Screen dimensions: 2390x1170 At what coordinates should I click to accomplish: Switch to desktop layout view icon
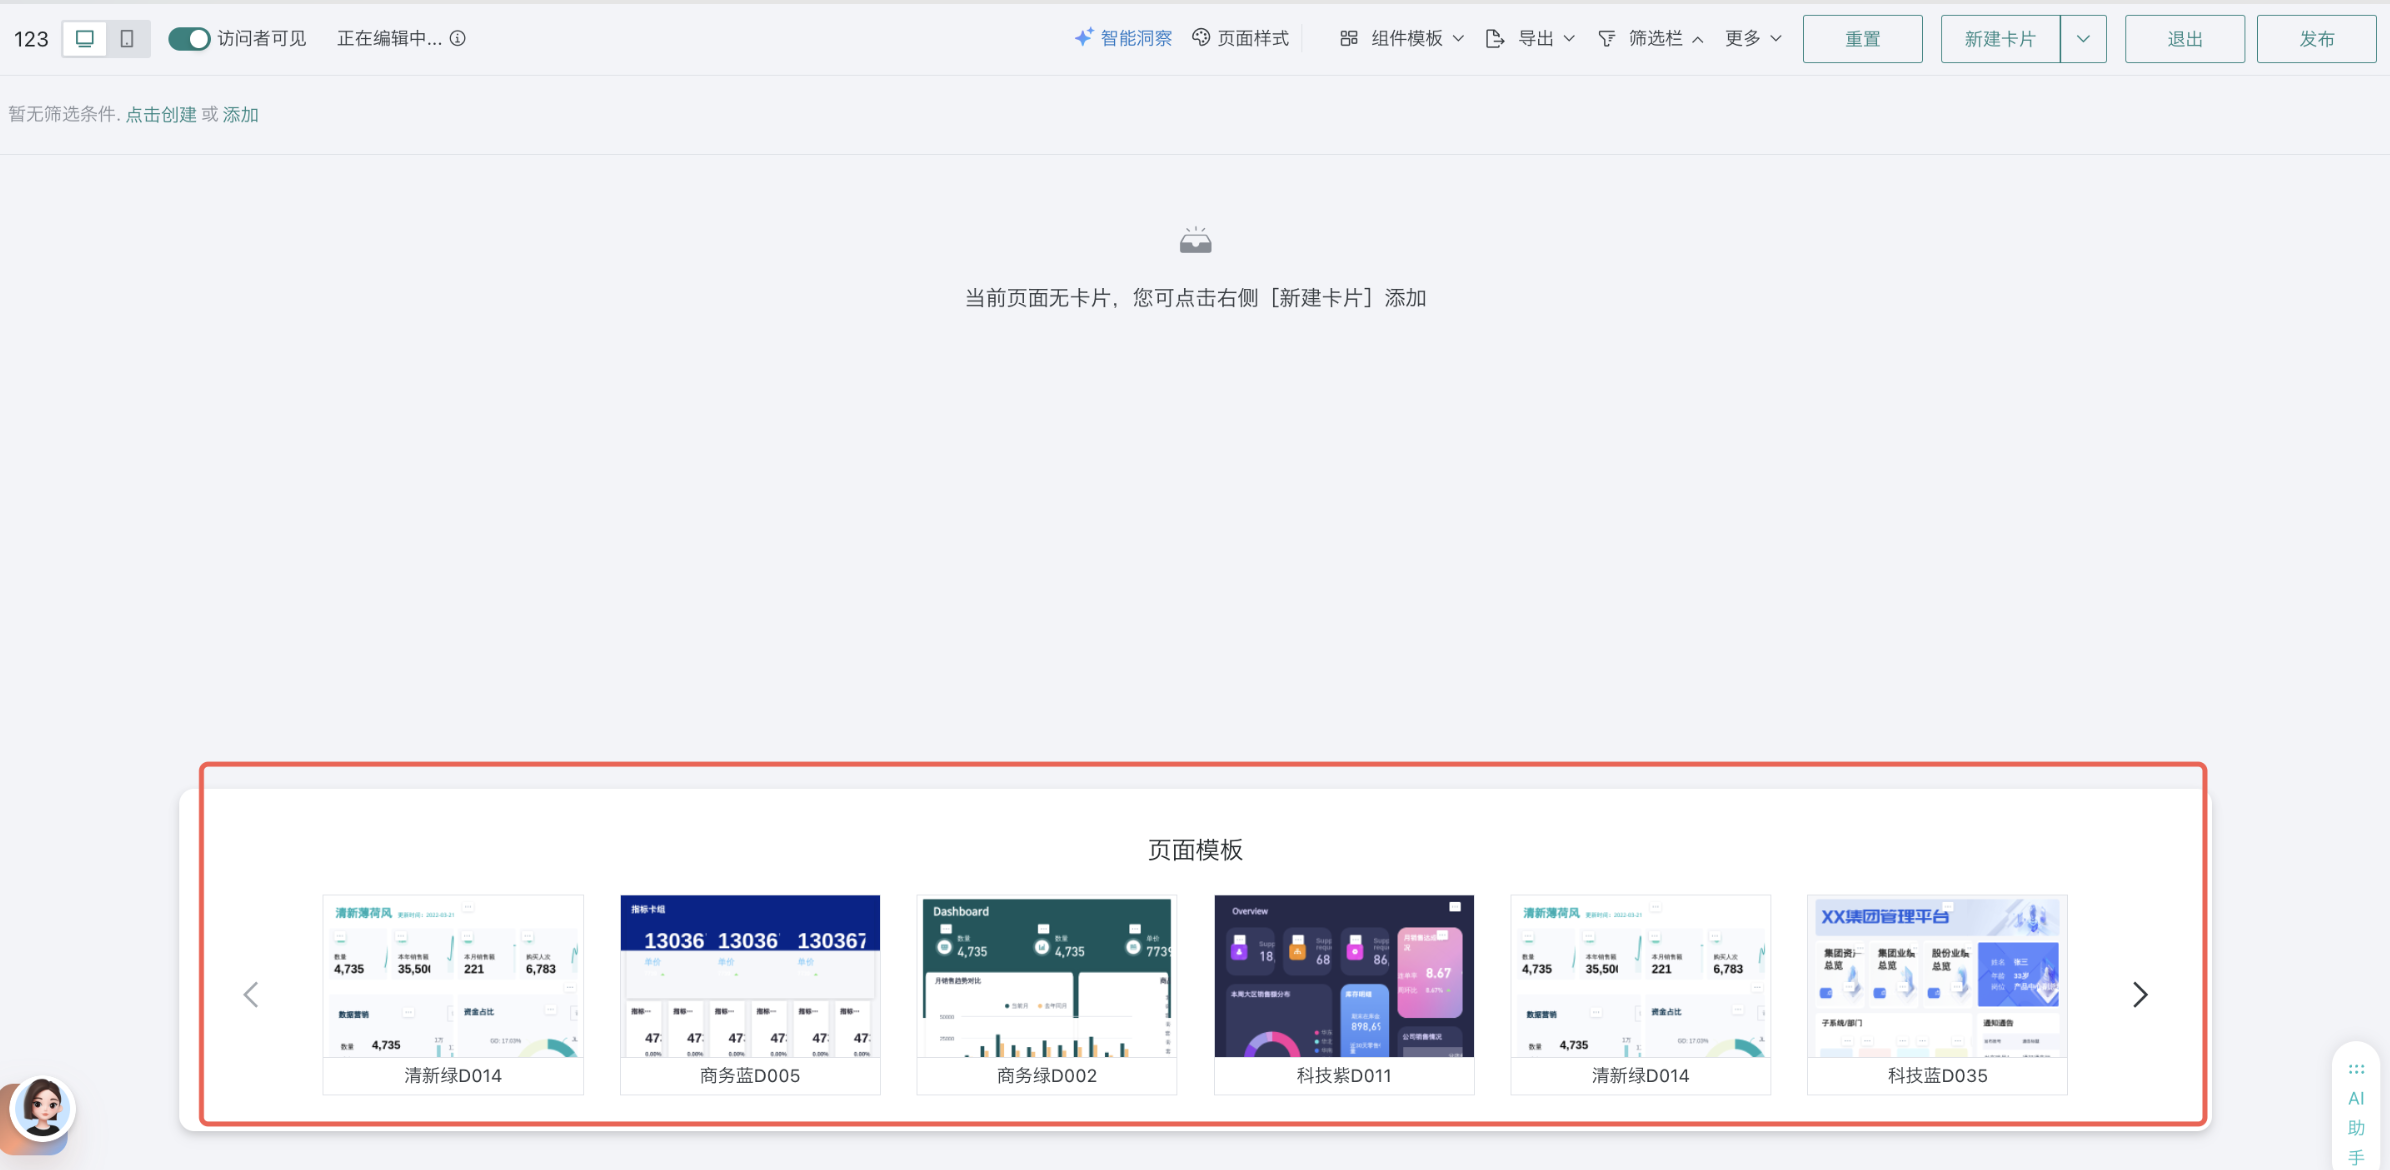85,39
